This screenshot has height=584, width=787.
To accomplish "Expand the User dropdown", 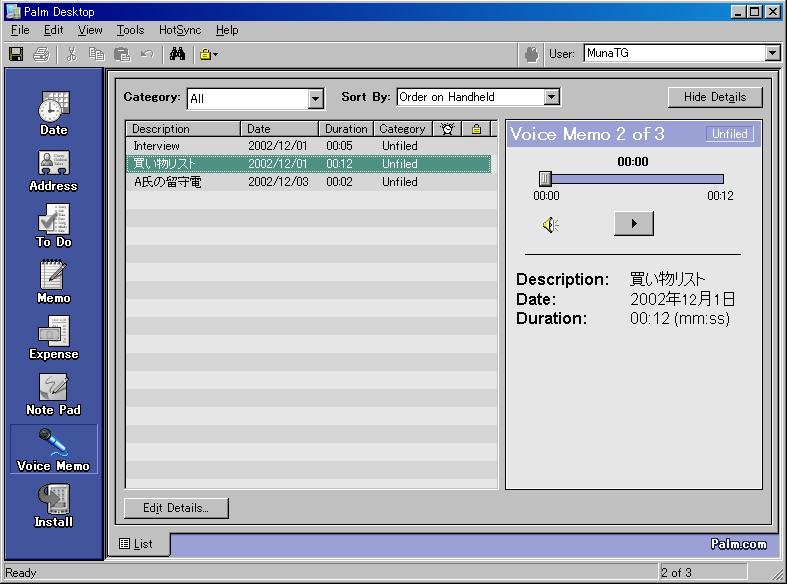I will [772, 53].
